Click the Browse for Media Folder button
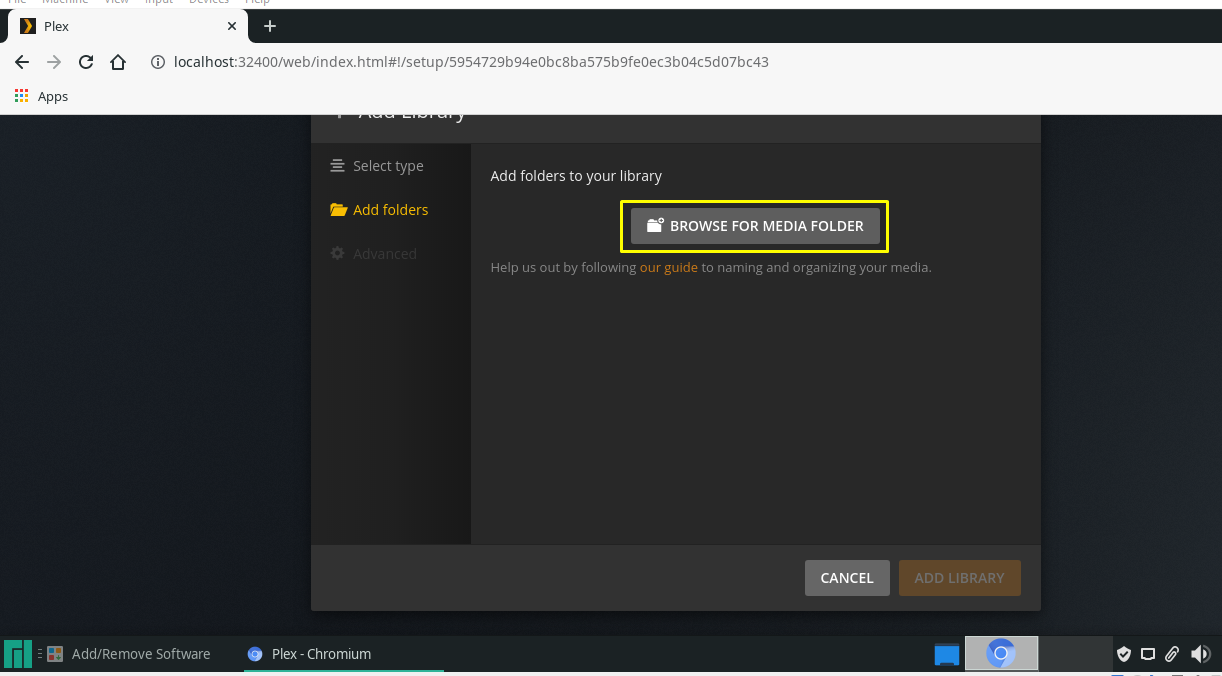 point(755,226)
